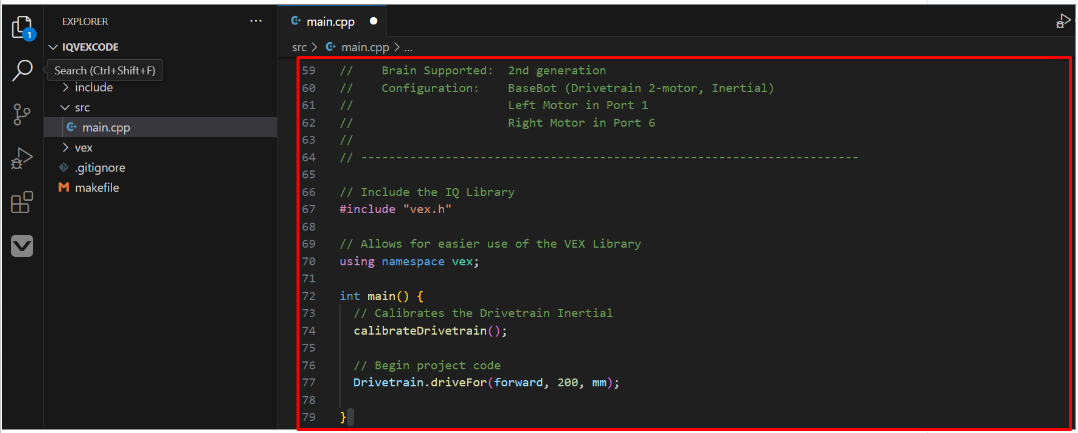Expand the include folder
The image size is (1078, 433).
[93, 87]
